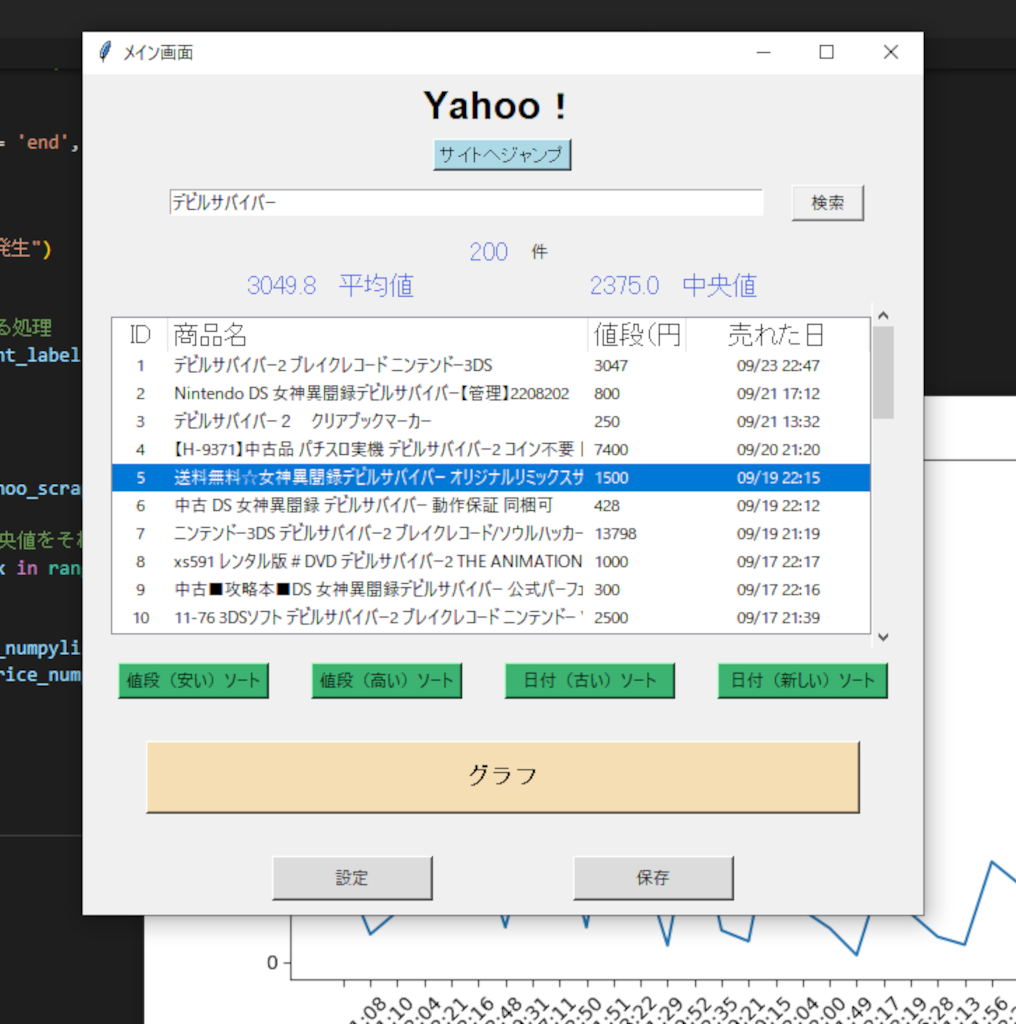
Task: Select row 6 中古 DS 動作保証 同梱可
Action: coord(491,506)
